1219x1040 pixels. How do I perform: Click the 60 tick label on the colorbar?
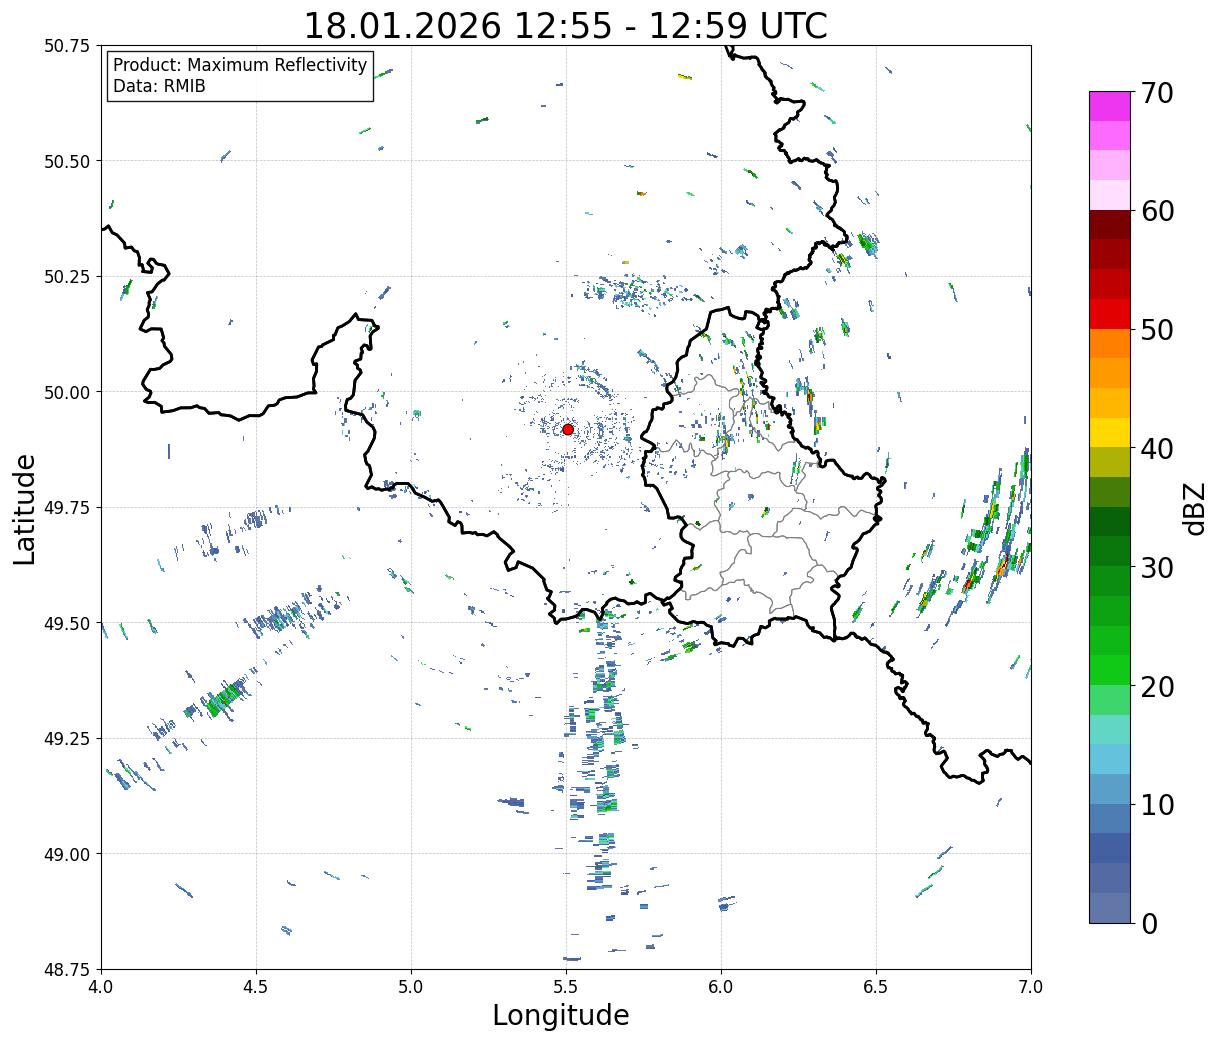click(1157, 211)
